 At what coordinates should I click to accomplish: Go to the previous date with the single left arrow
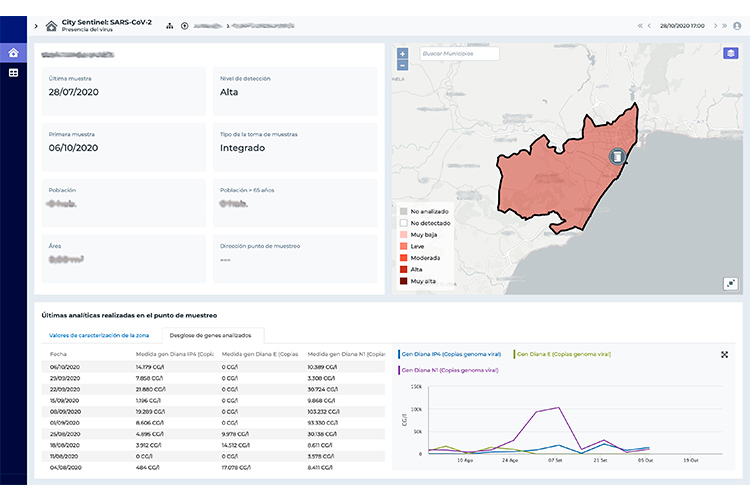click(649, 25)
